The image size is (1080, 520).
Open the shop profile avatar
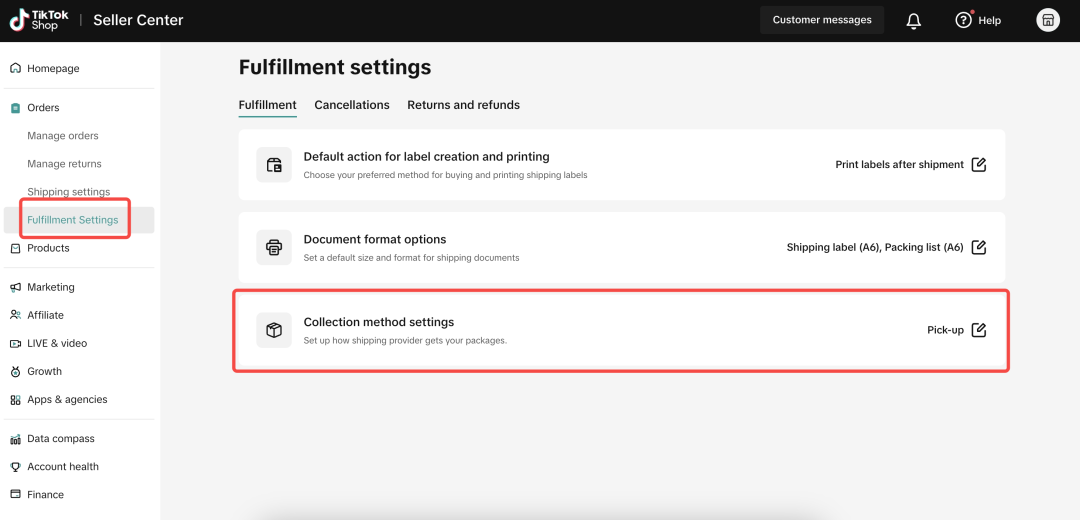coord(1047,20)
